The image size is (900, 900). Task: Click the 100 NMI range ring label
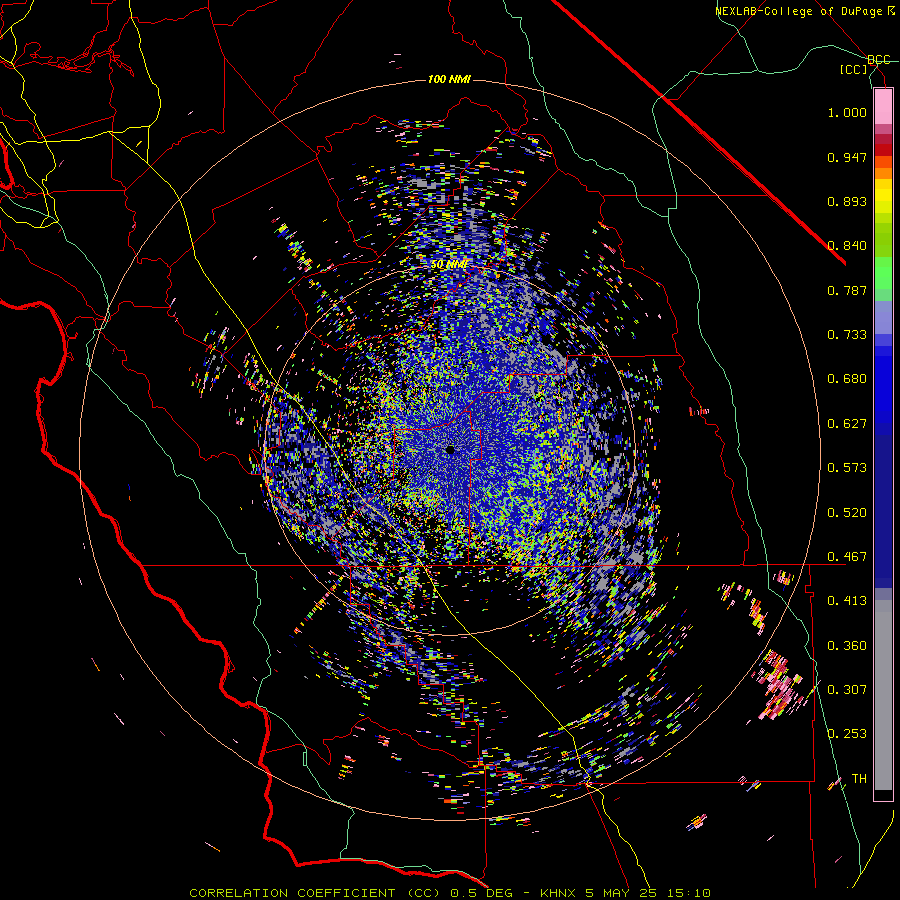[x=449, y=79]
